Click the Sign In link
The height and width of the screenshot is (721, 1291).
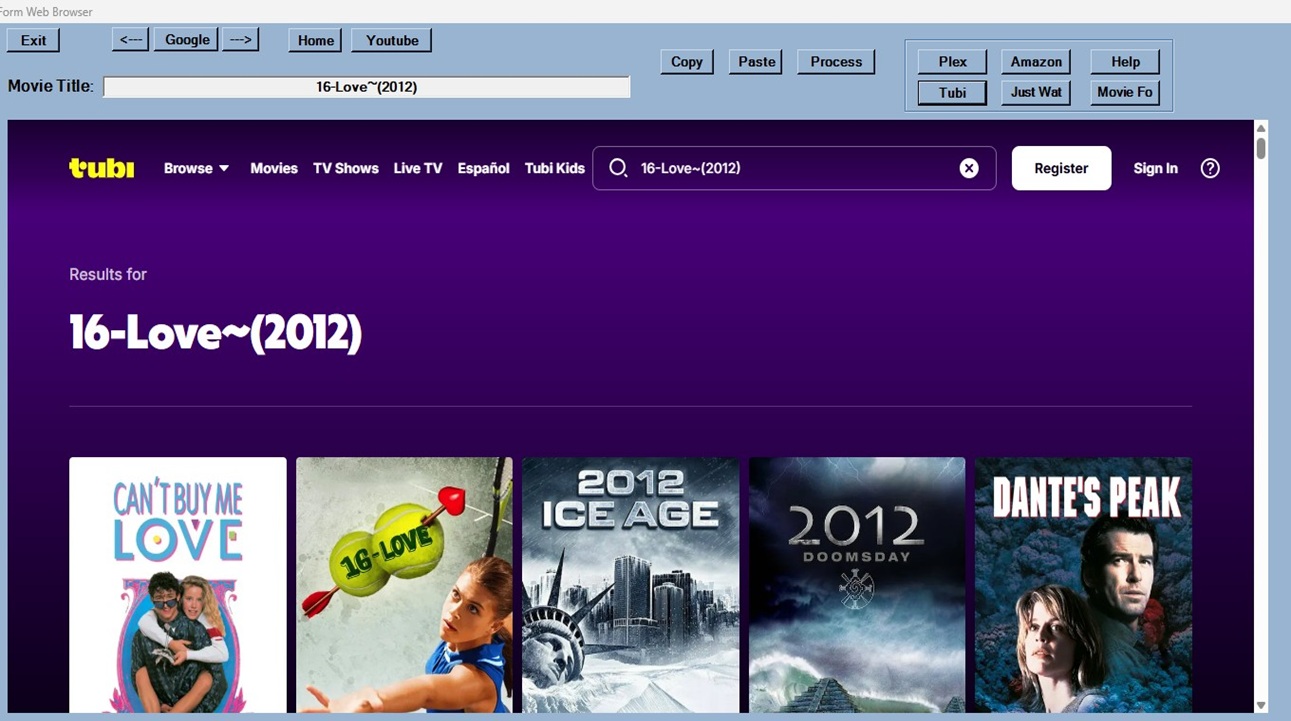pyautogui.click(x=1155, y=168)
